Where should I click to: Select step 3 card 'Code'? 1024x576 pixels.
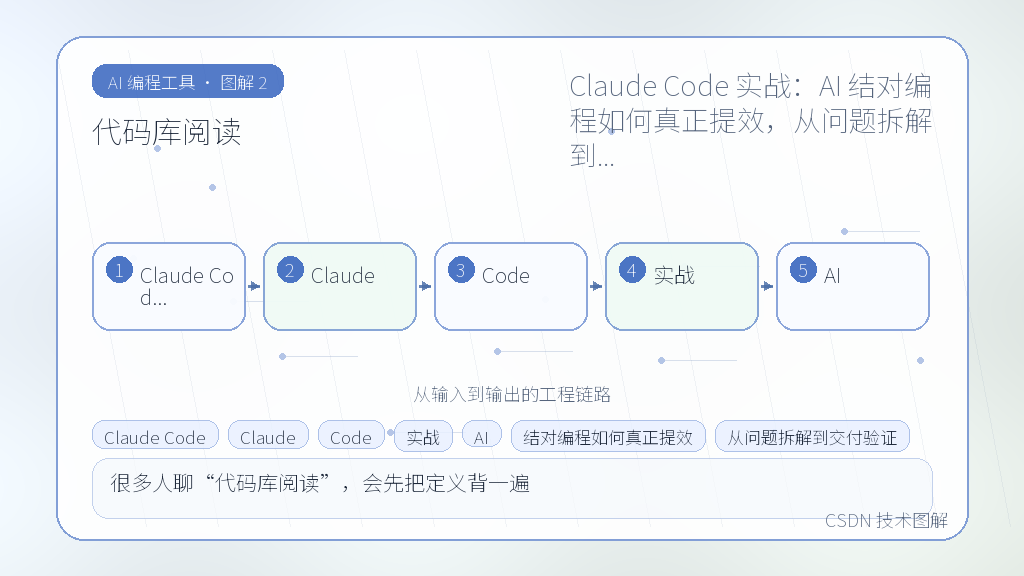511,286
